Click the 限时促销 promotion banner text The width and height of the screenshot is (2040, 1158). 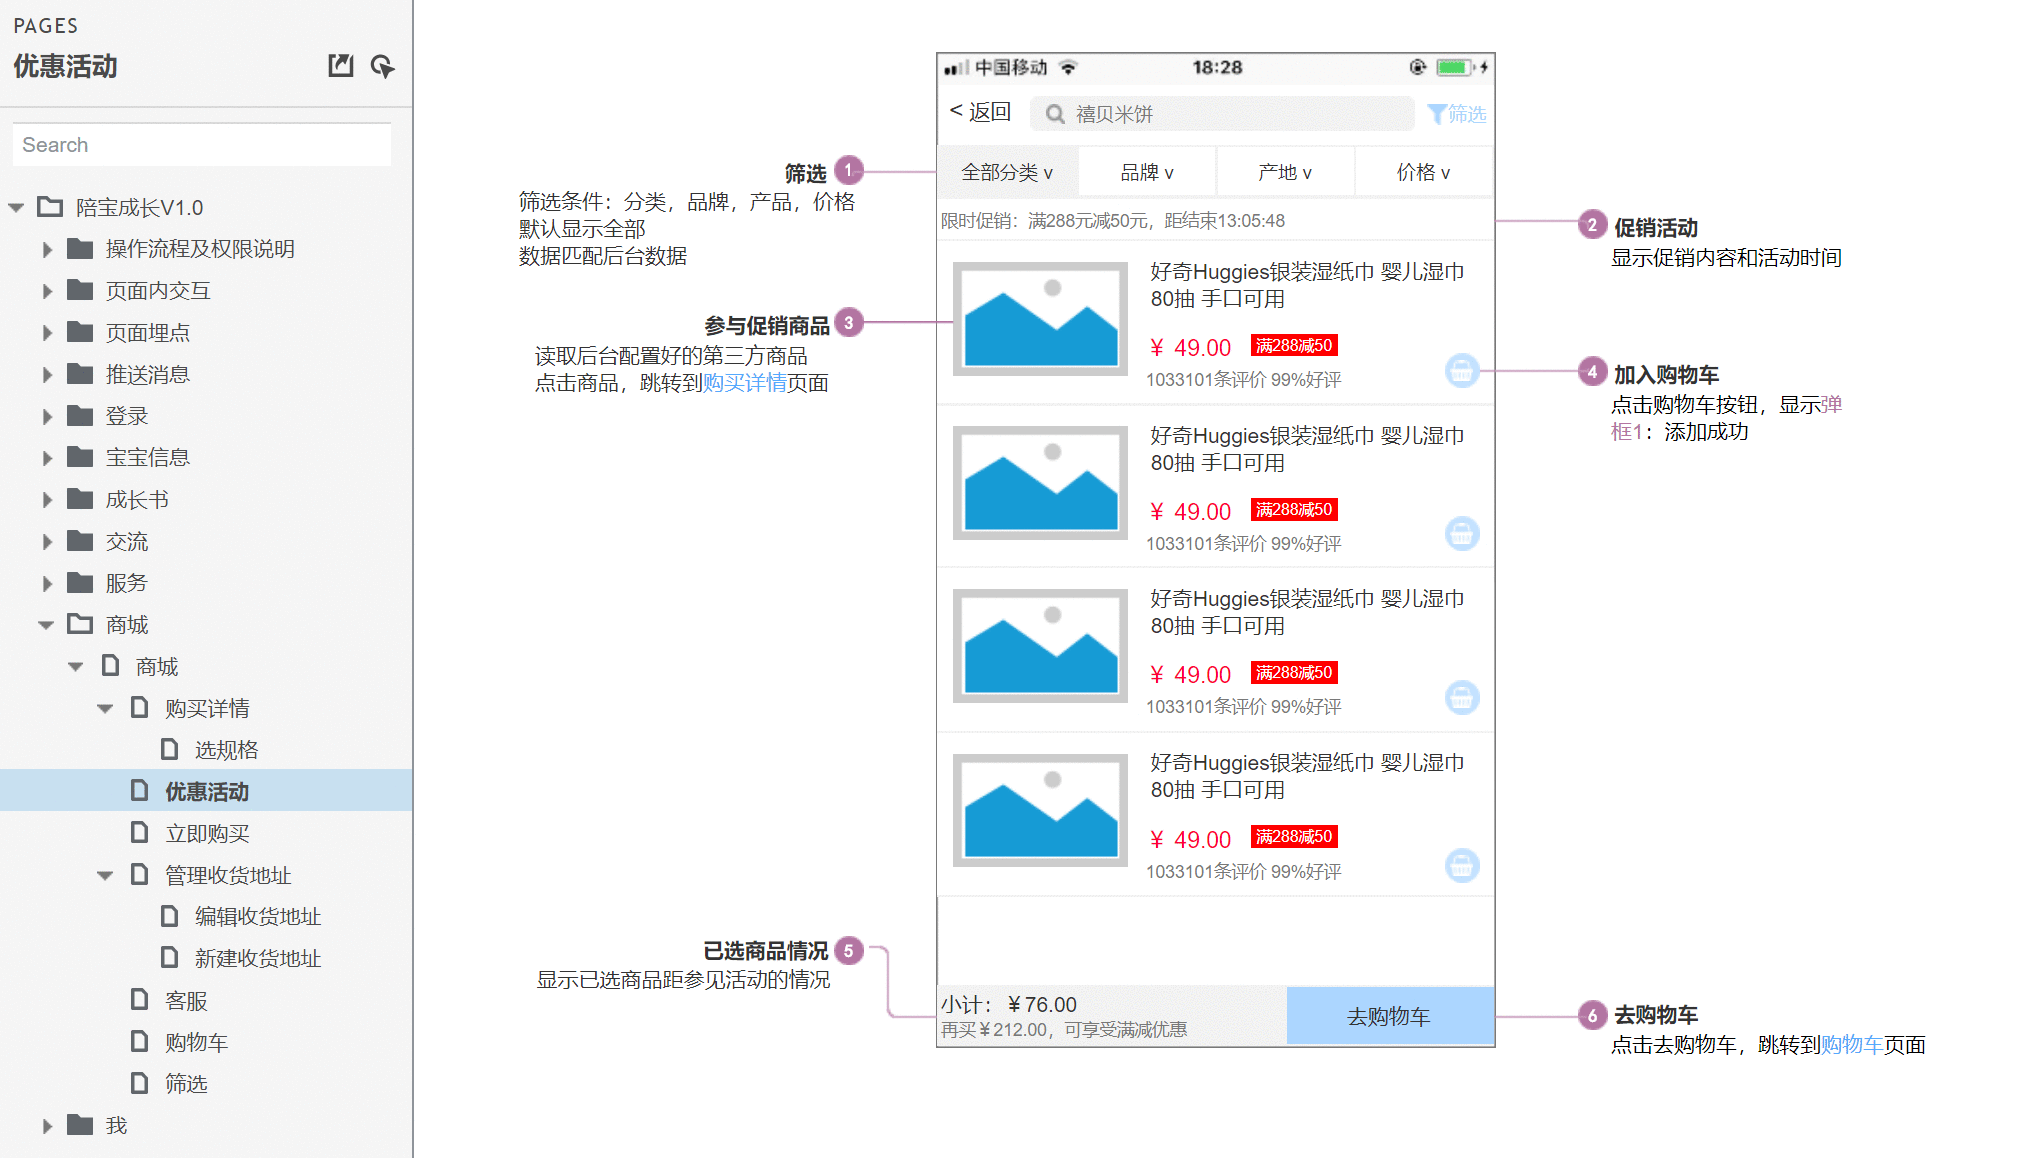1113,221
